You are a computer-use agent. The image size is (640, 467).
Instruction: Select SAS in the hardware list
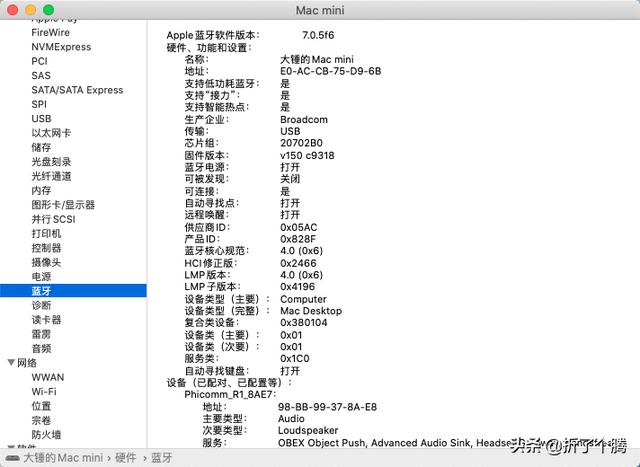point(41,76)
